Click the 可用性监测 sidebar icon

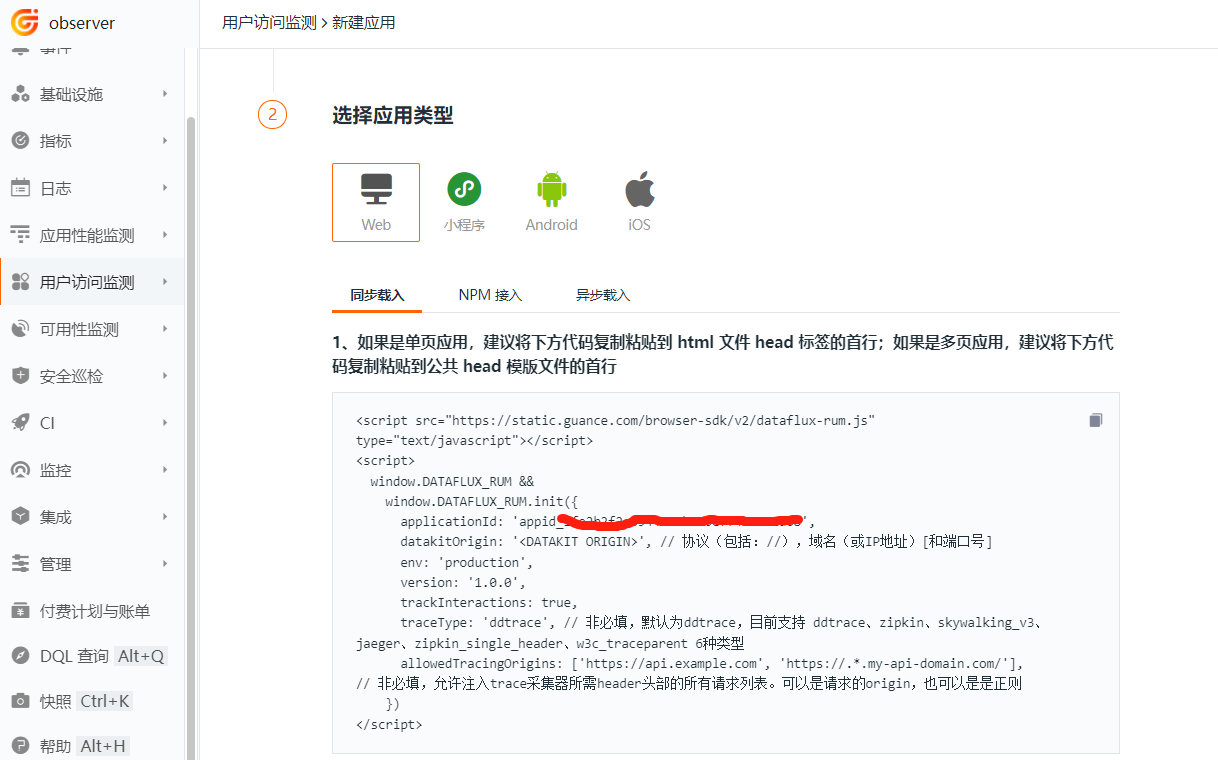point(20,329)
